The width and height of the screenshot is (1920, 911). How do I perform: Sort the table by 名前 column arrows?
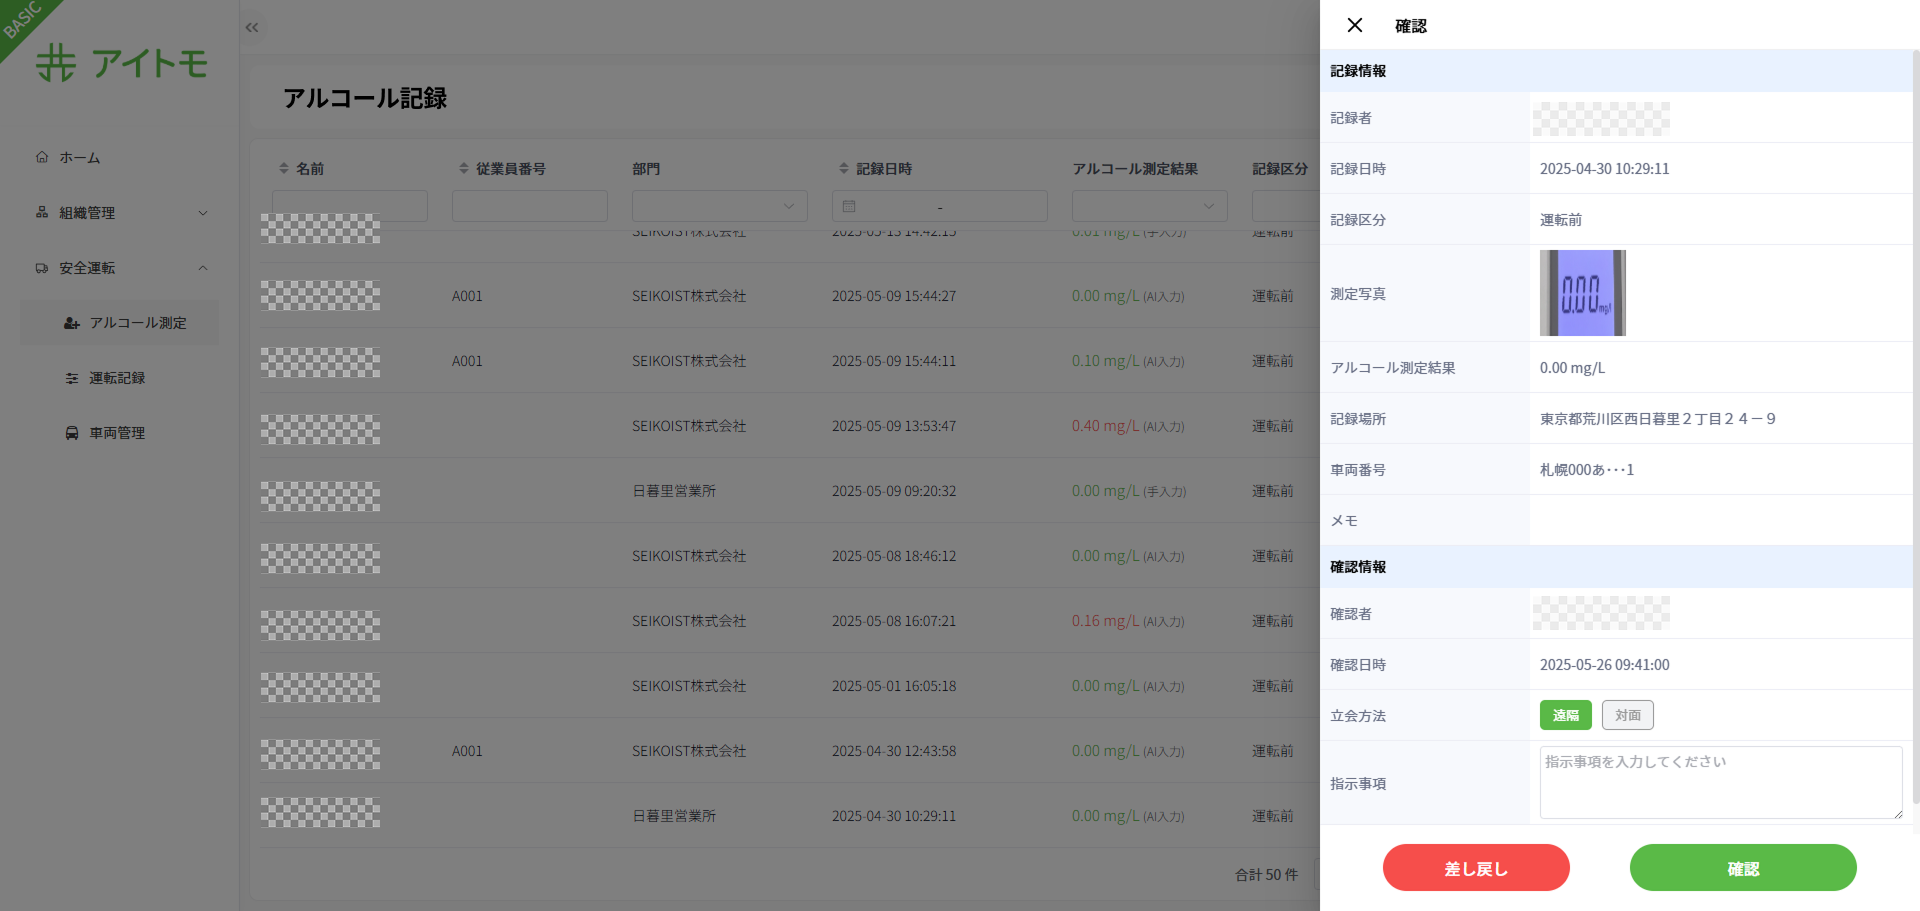point(284,169)
